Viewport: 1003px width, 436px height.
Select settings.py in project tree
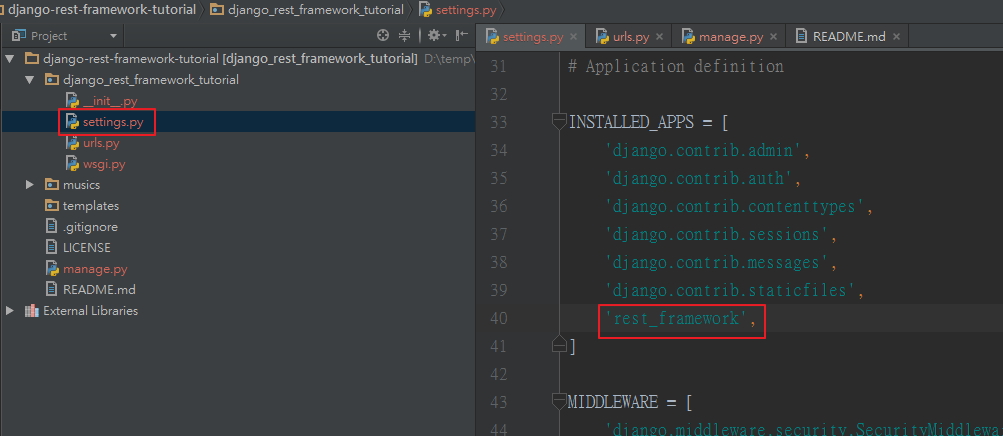point(113,122)
